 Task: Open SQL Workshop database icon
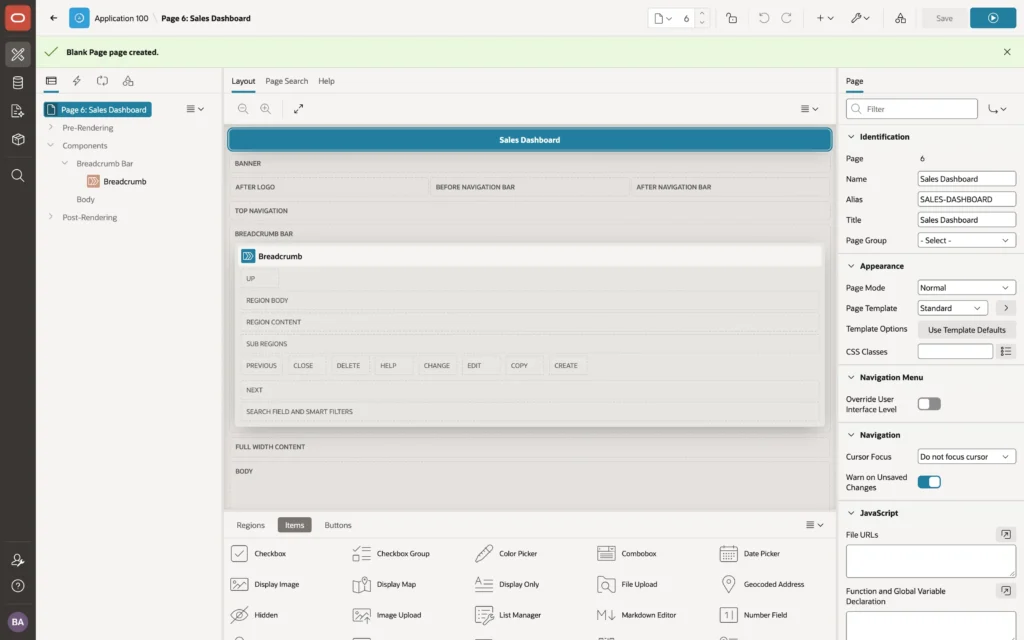(18, 82)
